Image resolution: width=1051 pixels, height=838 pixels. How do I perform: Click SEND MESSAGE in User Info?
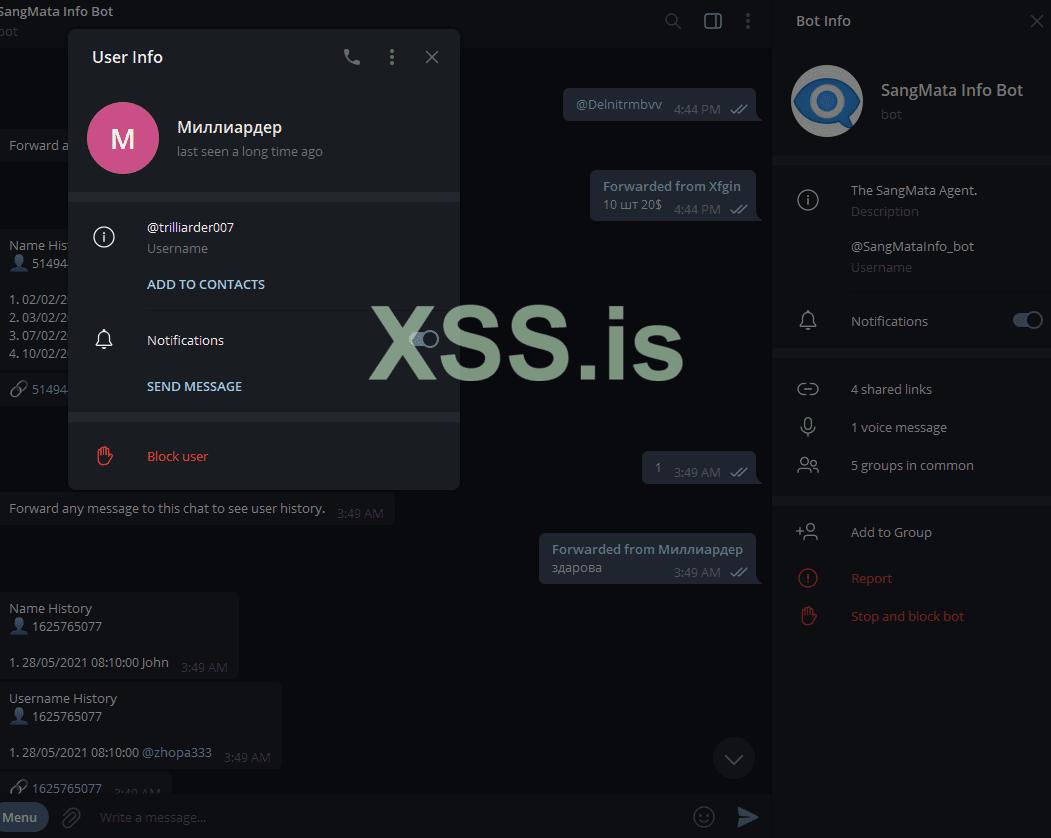[x=194, y=386]
